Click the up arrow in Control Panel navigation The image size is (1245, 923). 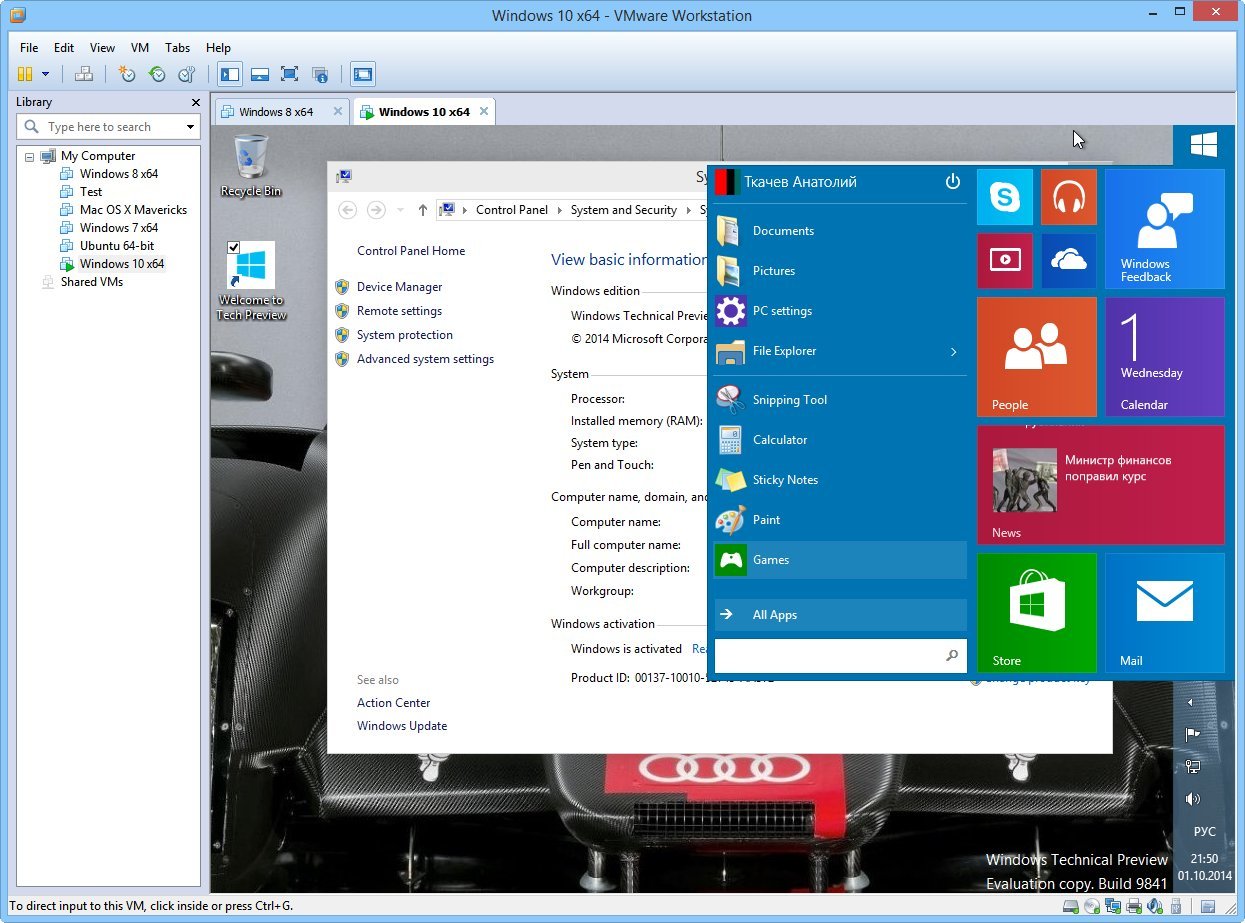[x=423, y=210]
